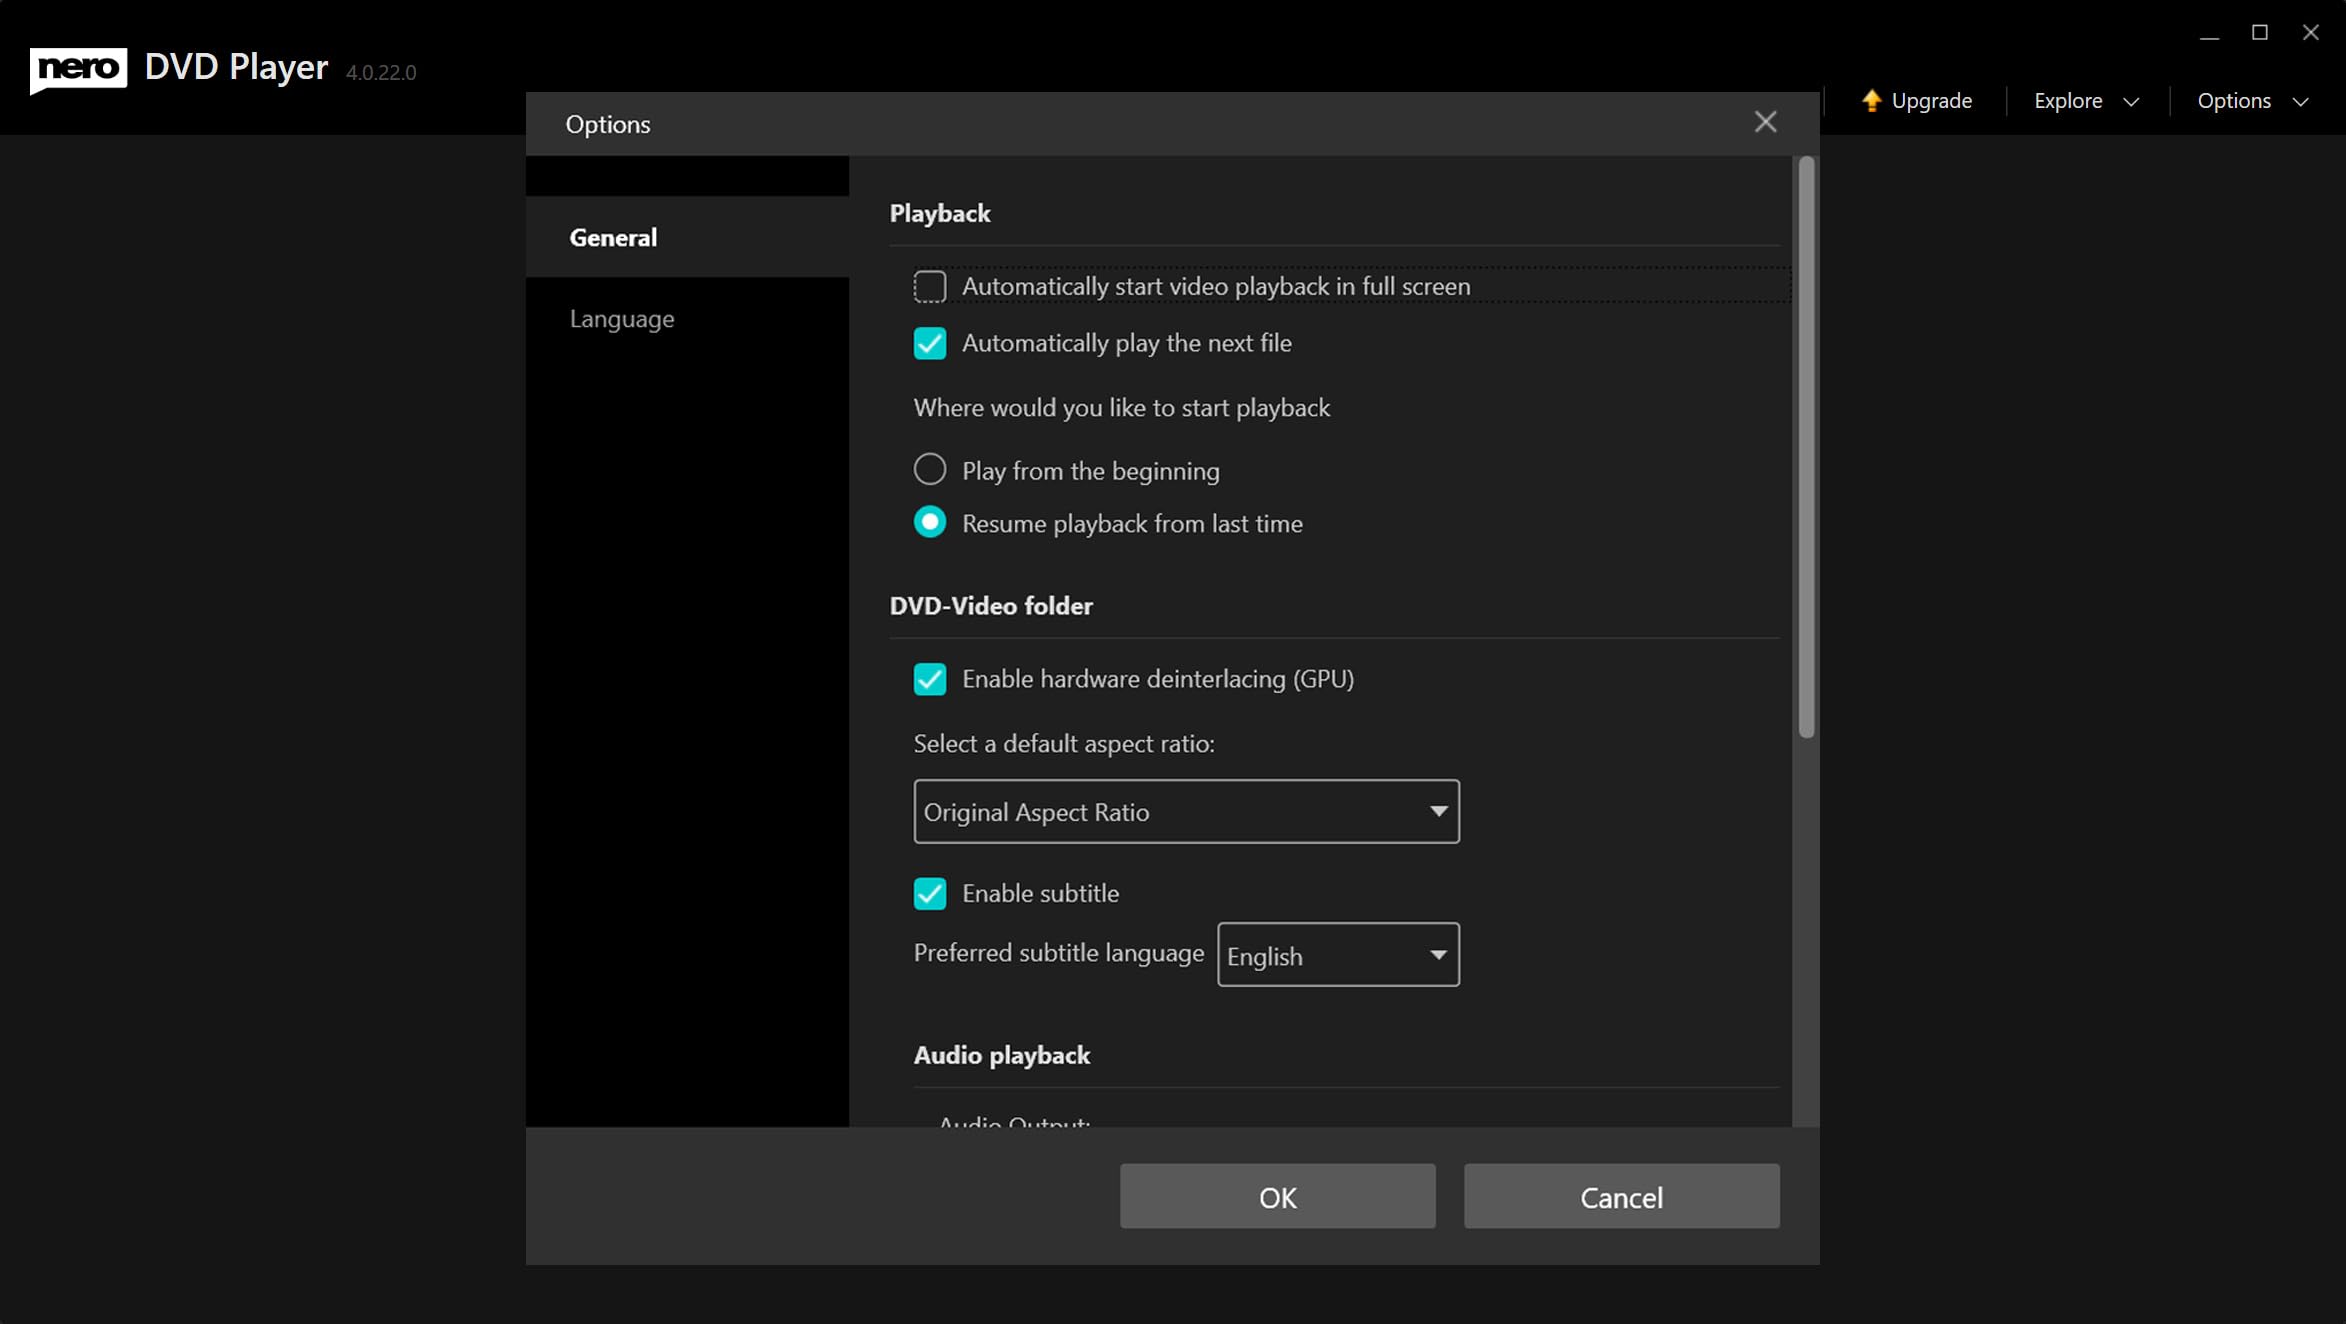Screen dimensions: 2346x1324
Task: Open the Explore menu in header
Action: click(2068, 101)
